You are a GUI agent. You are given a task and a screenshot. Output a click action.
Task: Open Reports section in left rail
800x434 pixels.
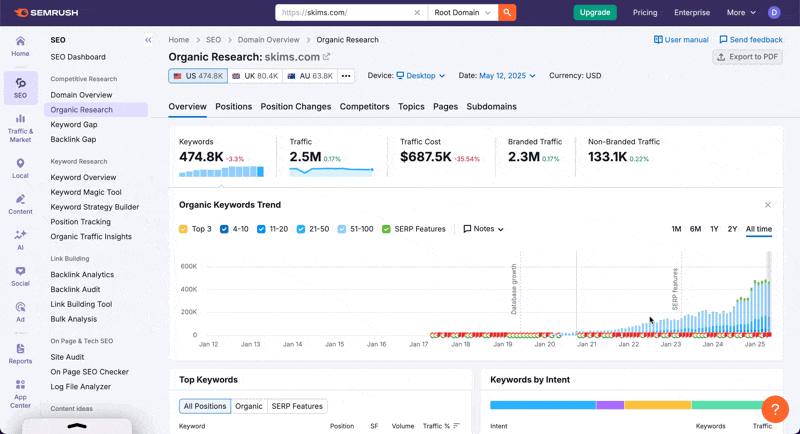(20, 353)
